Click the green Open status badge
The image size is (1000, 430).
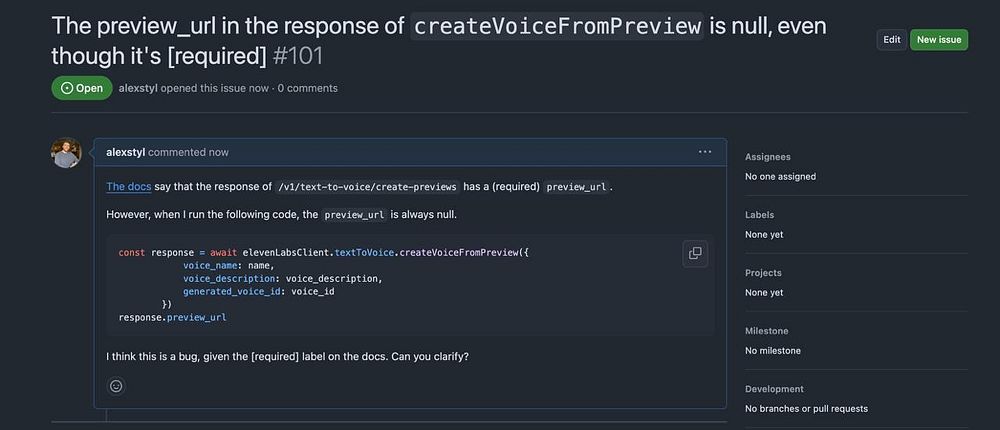[x=82, y=88]
